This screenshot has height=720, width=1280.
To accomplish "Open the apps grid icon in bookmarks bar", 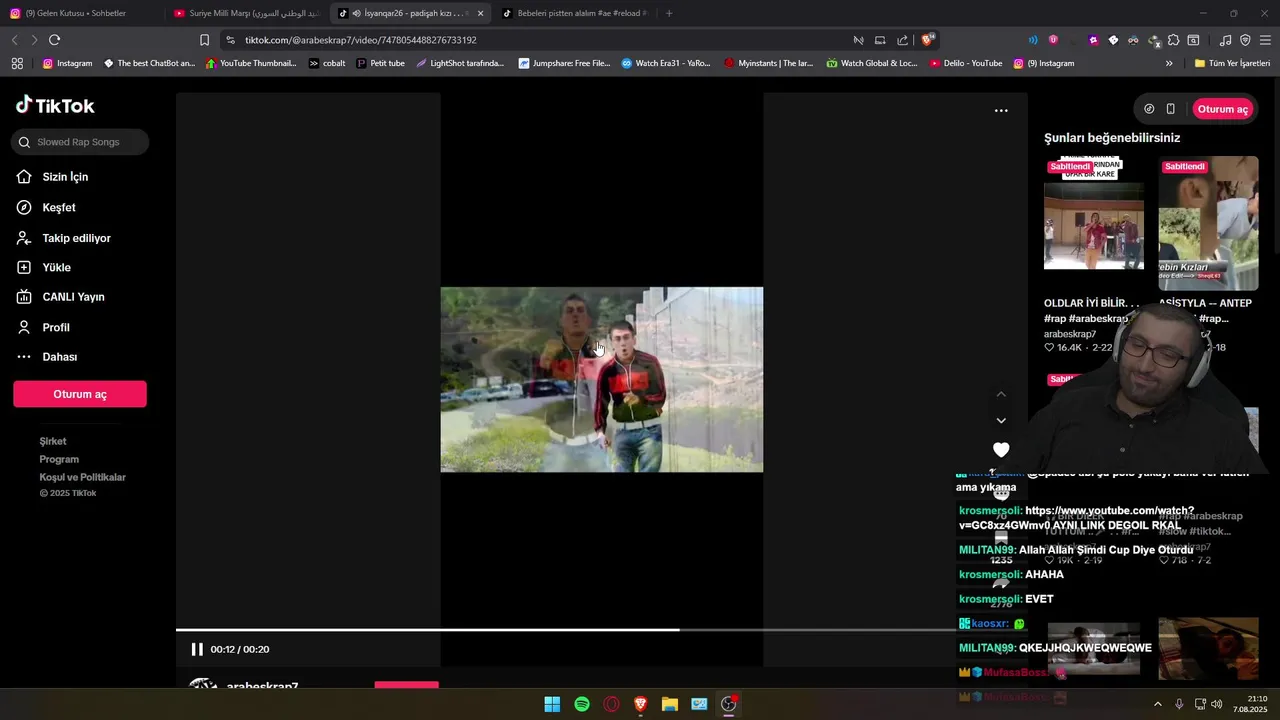I will point(17,63).
